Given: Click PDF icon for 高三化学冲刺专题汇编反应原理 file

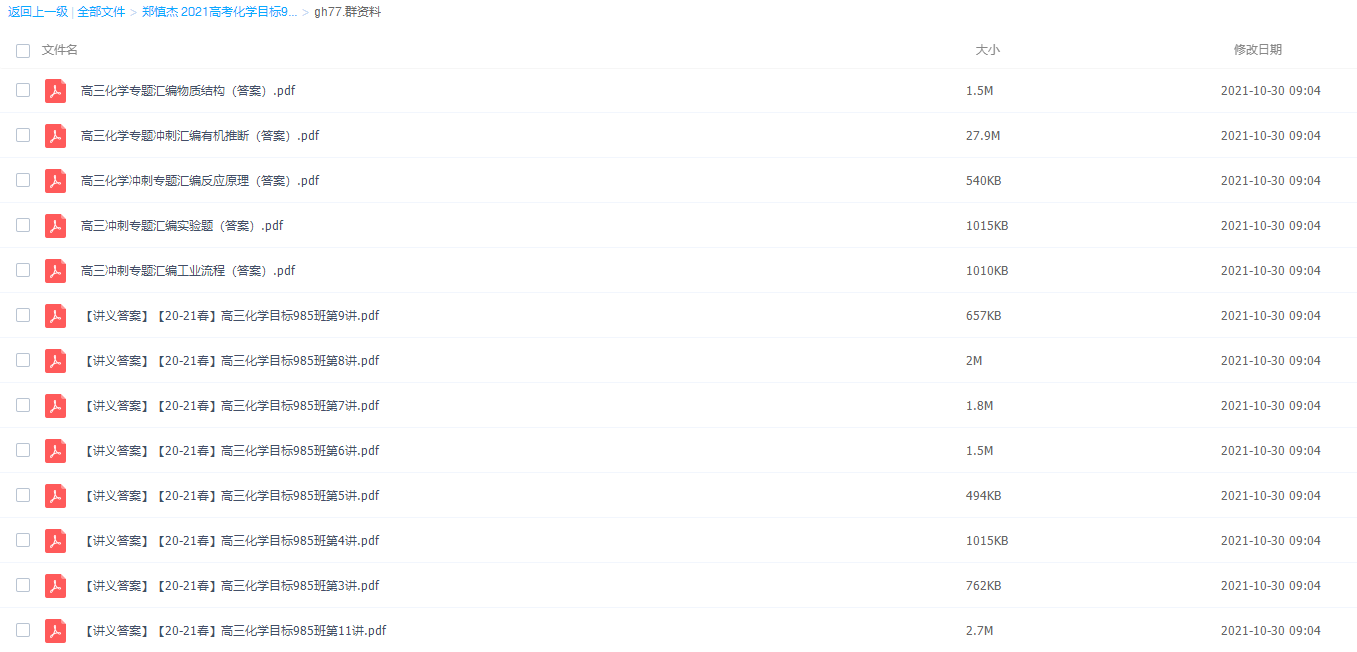Looking at the screenshot, I should (x=55, y=181).
